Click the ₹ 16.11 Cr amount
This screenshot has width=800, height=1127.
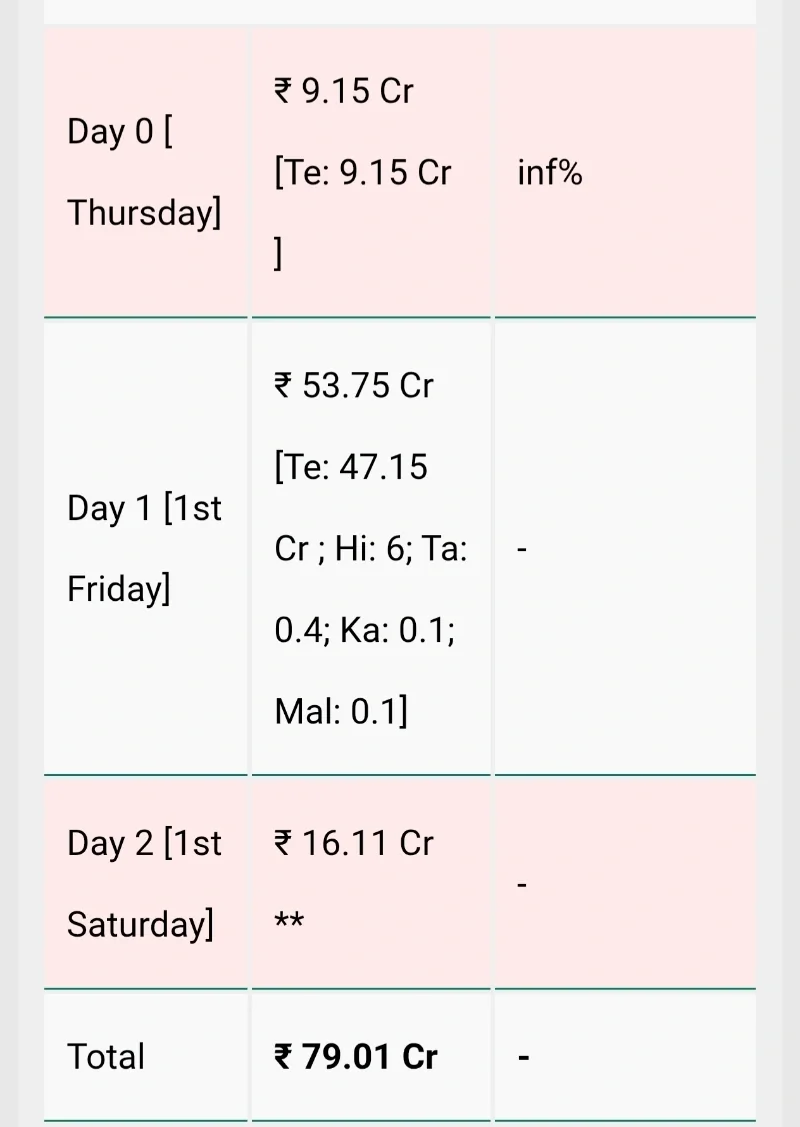[x=354, y=843]
